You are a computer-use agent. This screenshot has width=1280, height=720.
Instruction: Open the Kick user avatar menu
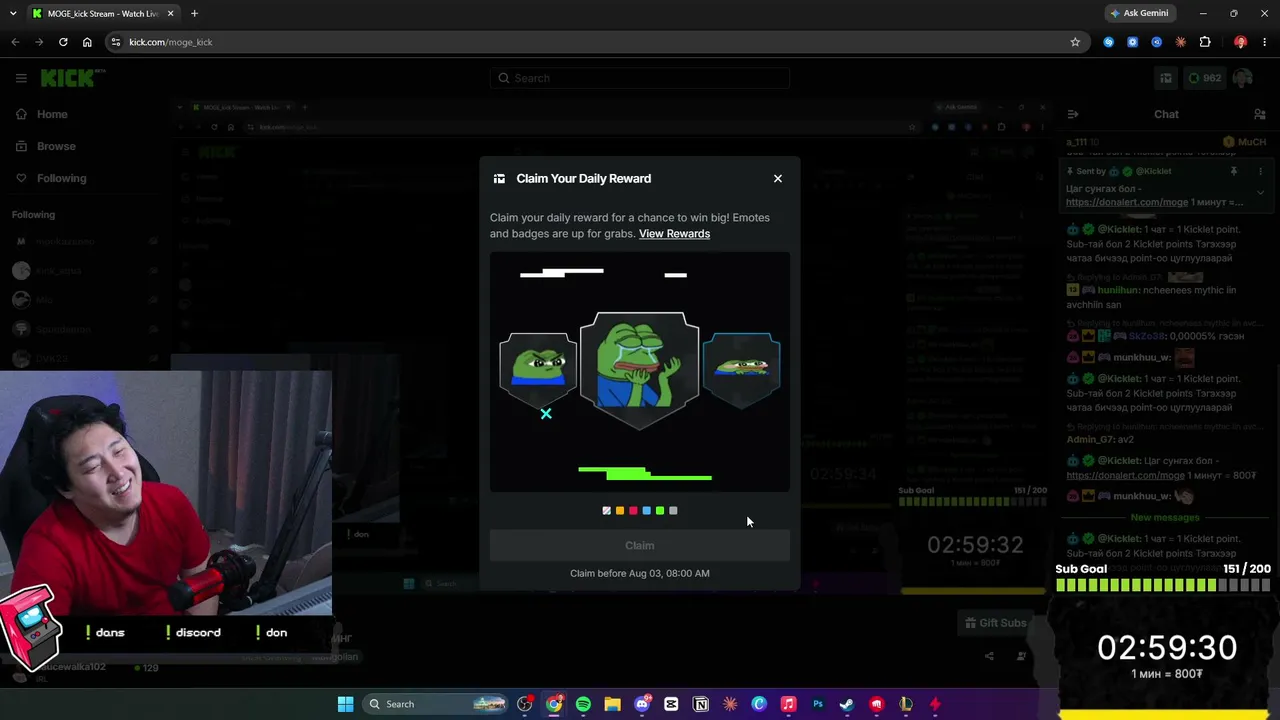click(1243, 78)
